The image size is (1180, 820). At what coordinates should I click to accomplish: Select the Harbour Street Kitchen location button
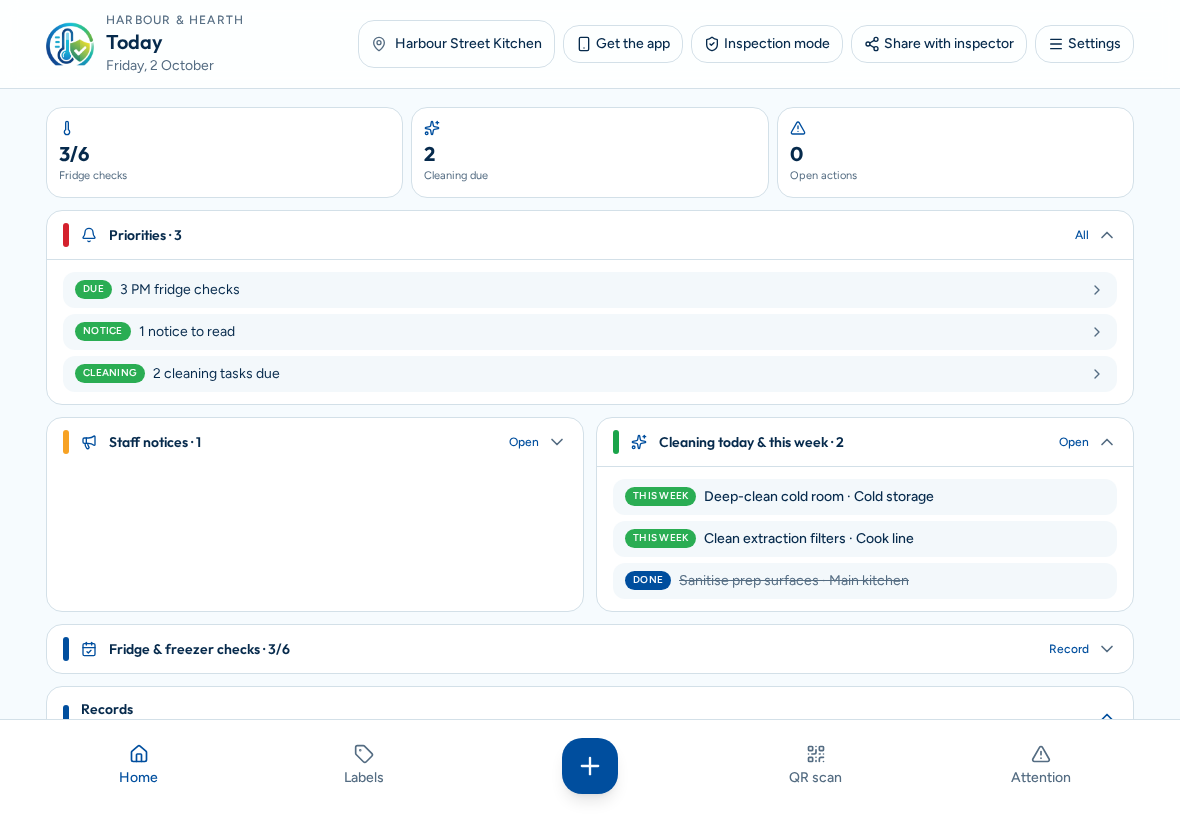tap(456, 44)
